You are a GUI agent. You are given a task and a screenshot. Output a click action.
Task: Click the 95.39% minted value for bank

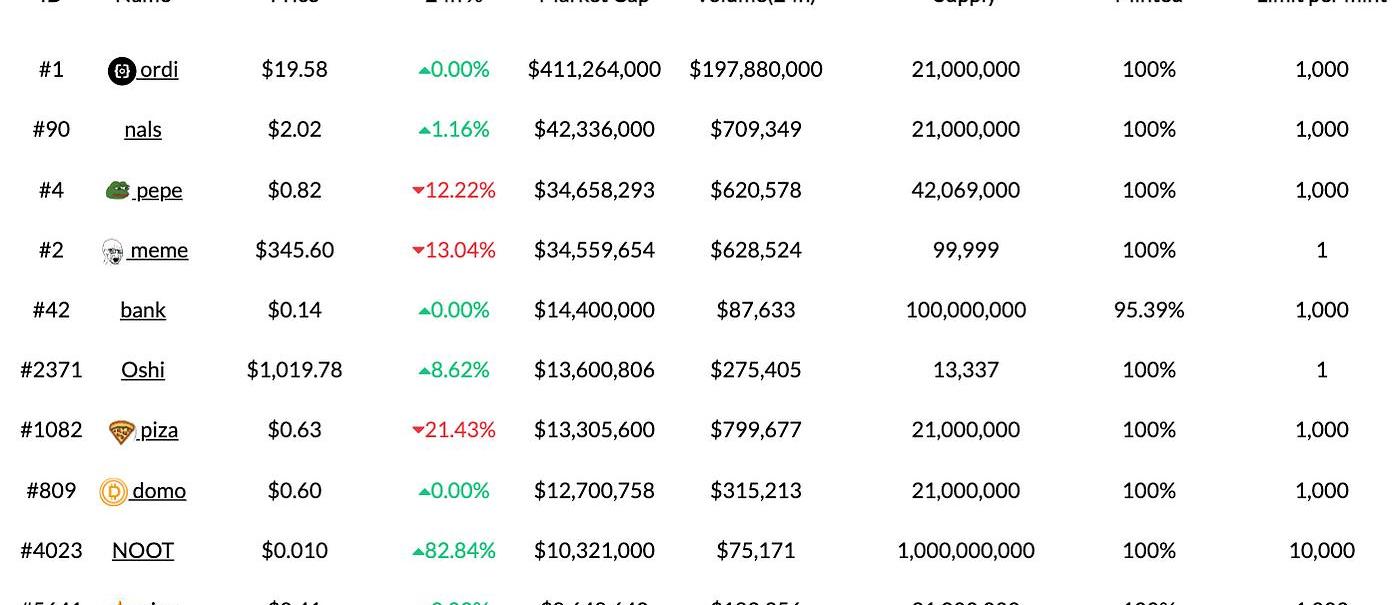(x=1149, y=310)
